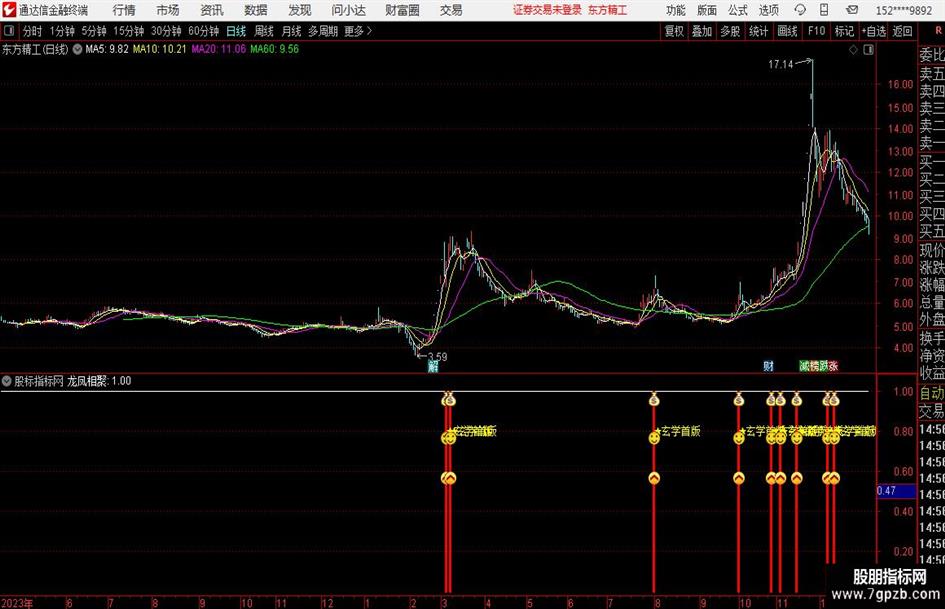Screen dimensions: 945x609
Task: Click the account 152****9892
Action: (904, 11)
